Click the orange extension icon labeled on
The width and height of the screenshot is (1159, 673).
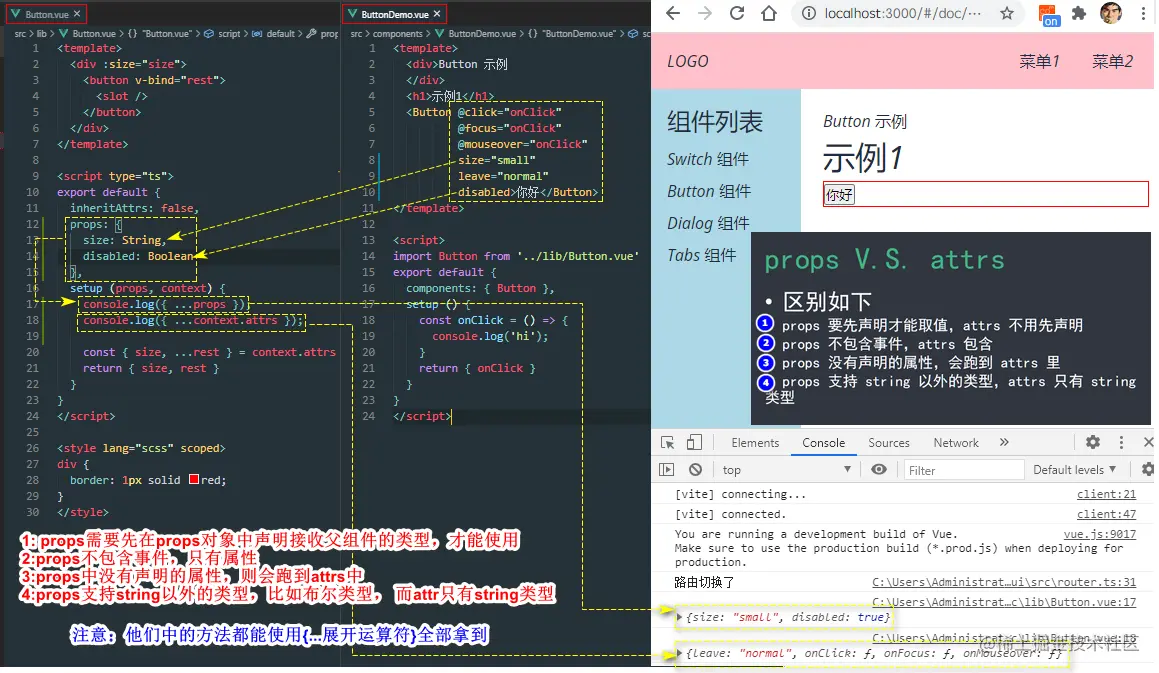(x=1048, y=15)
